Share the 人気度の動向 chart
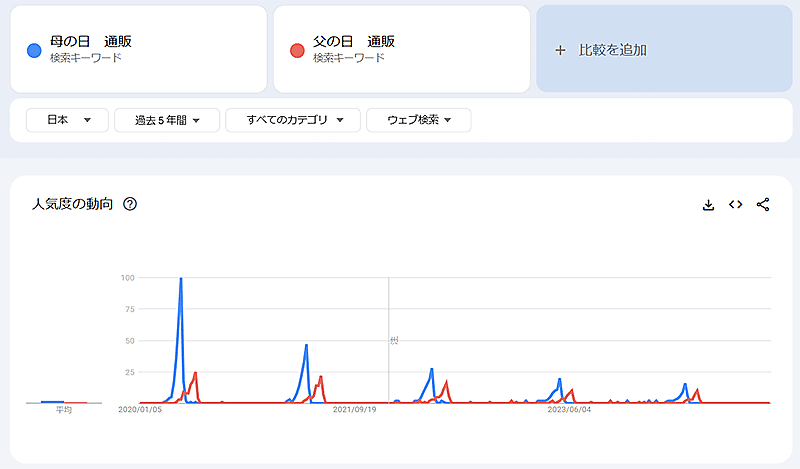800x469 pixels. click(763, 205)
